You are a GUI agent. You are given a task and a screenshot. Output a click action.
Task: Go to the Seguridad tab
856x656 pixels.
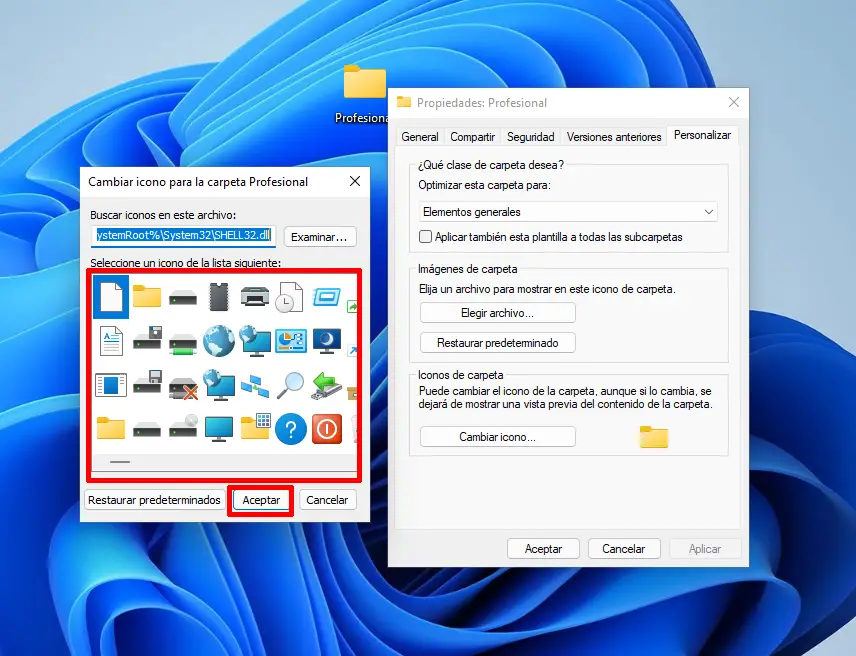coord(531,137)
